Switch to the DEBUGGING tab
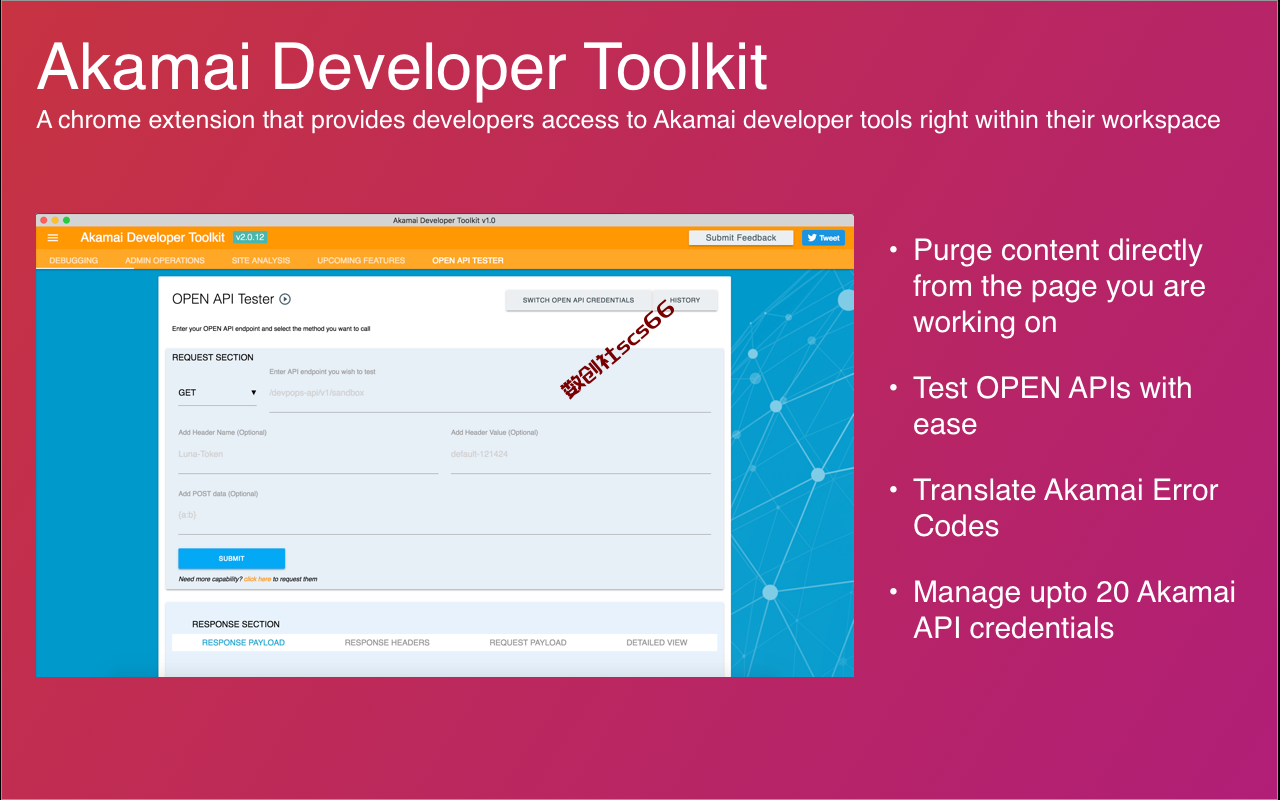Screen dimensions: 1280x800 point(74,260)
